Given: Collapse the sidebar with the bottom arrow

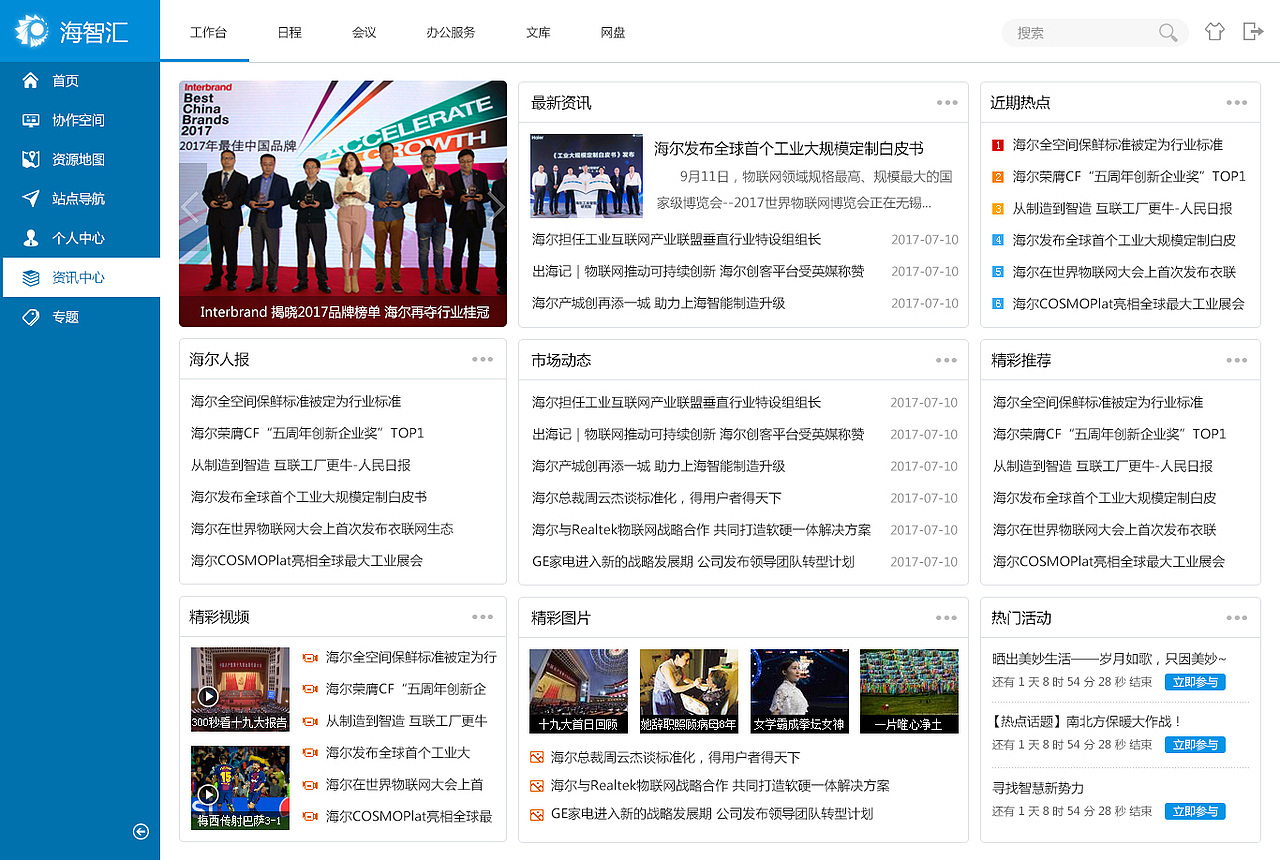Looking at the screenshot, I should (x=140, y=831).
